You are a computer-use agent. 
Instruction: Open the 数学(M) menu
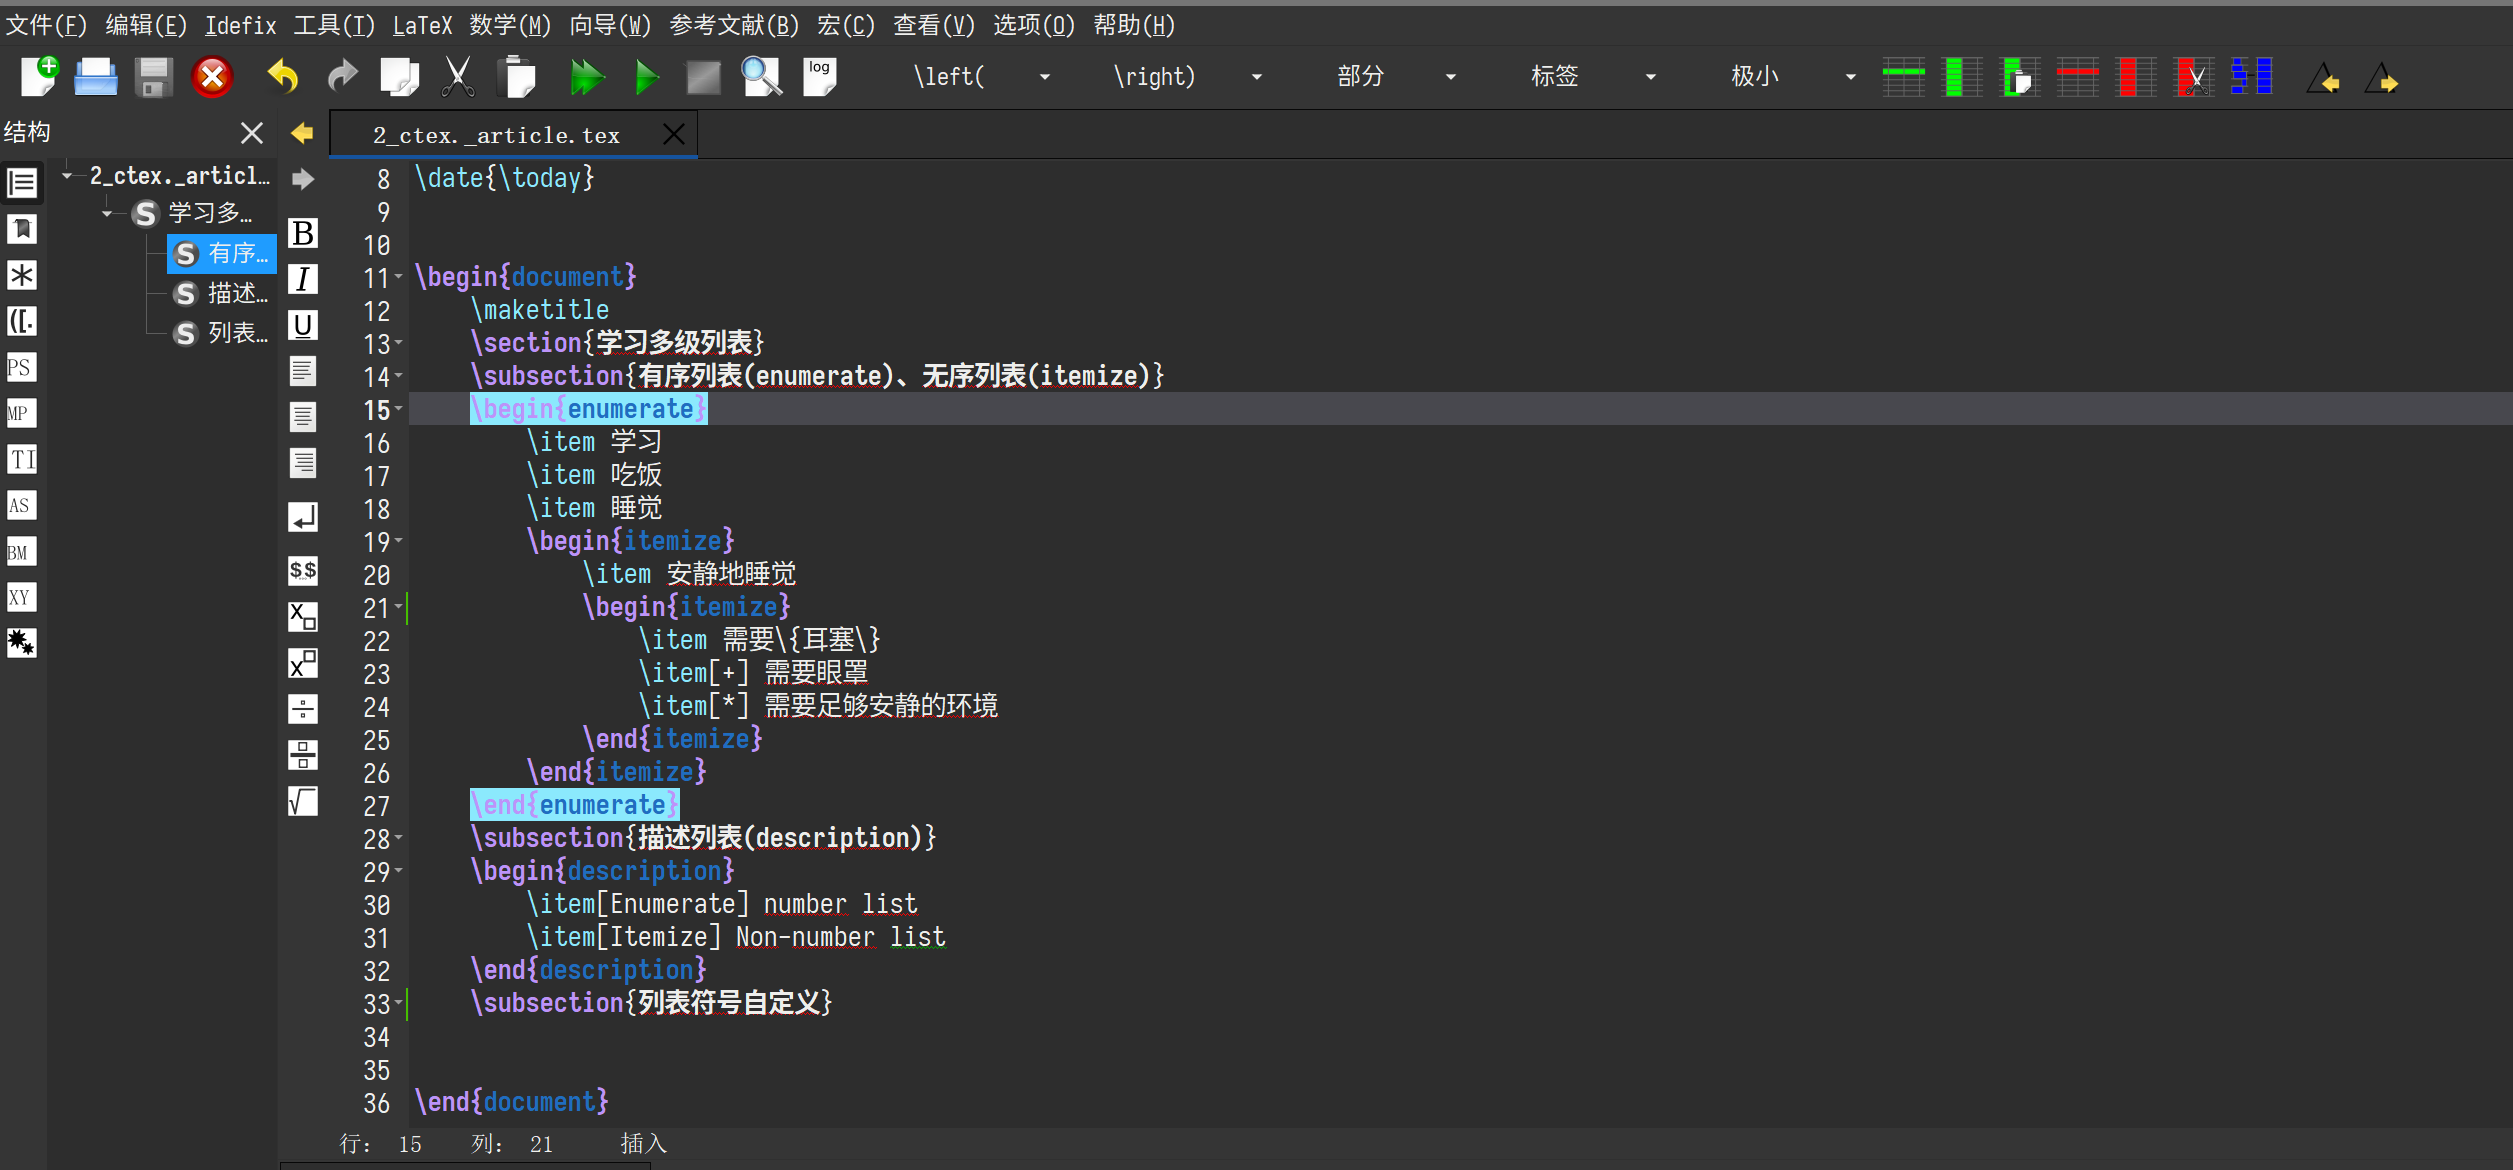pyautogui.click(x=510, y=25)
